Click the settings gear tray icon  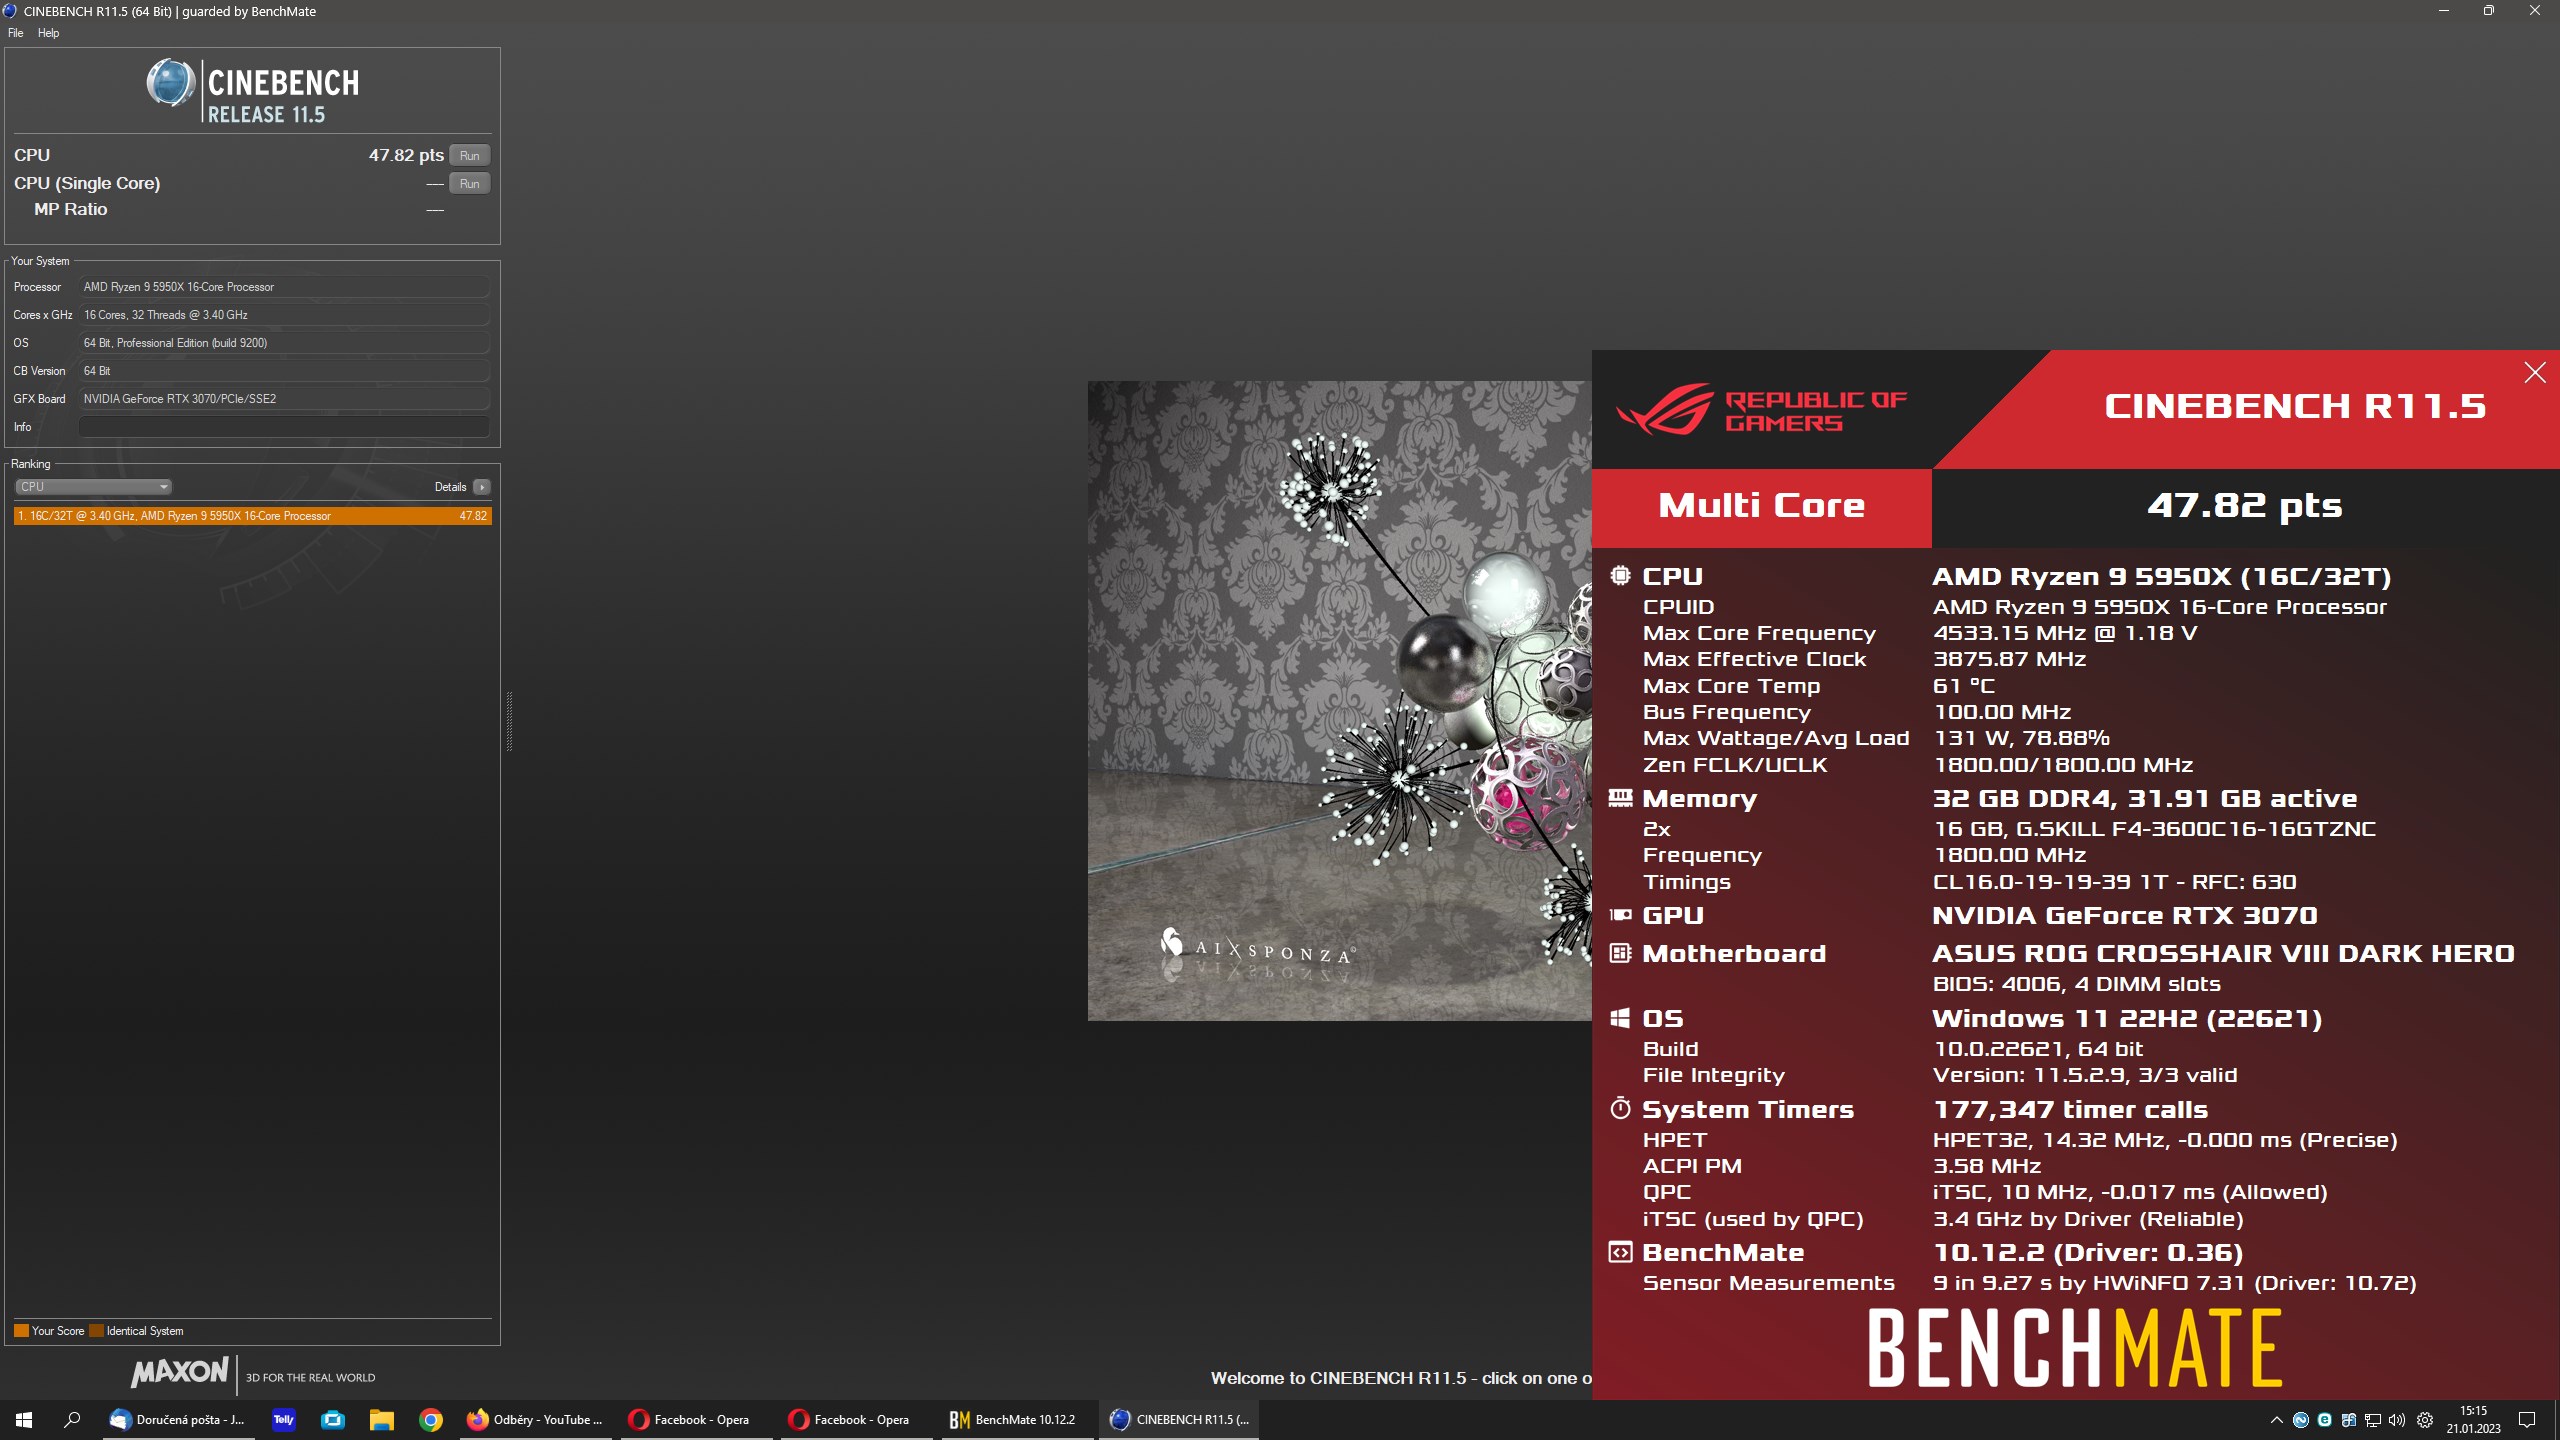click(x=2425, y=1420)
